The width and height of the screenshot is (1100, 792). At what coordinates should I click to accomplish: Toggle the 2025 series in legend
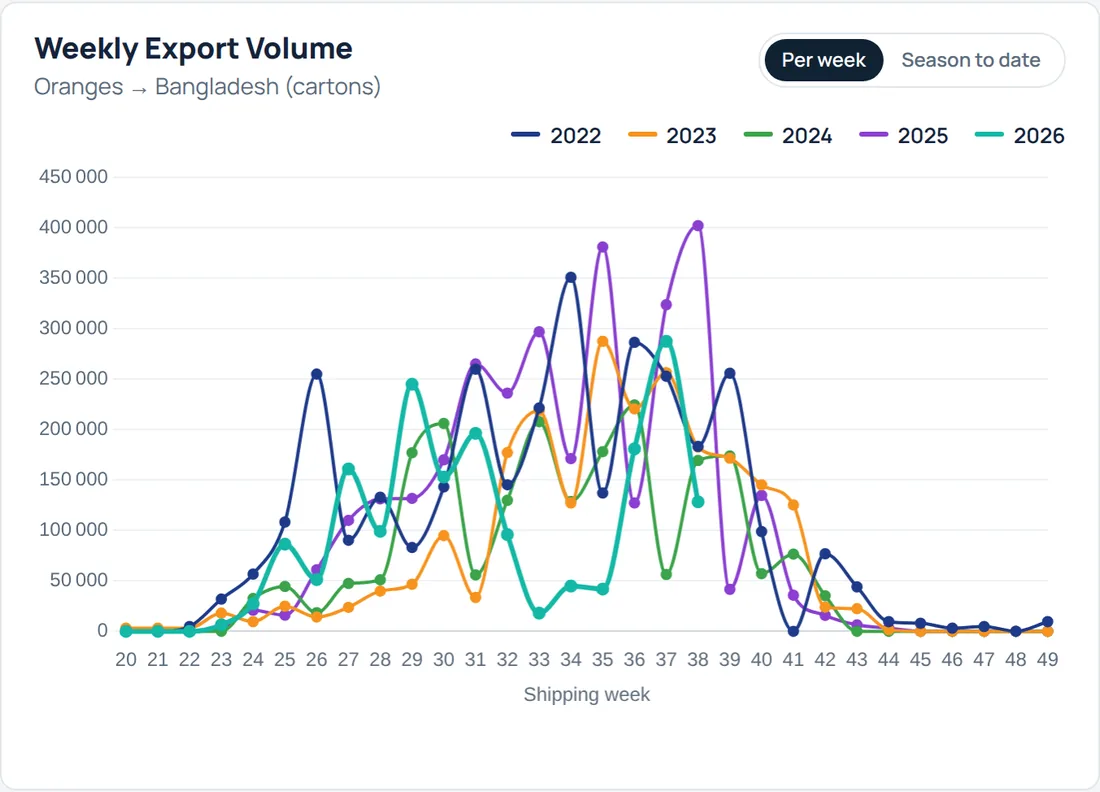point(904,135)
